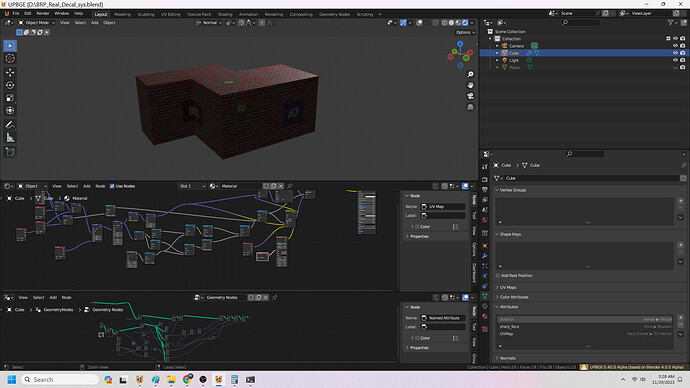
Task: Expand the UV Maps panel
Action: click(x=497, y=287)
